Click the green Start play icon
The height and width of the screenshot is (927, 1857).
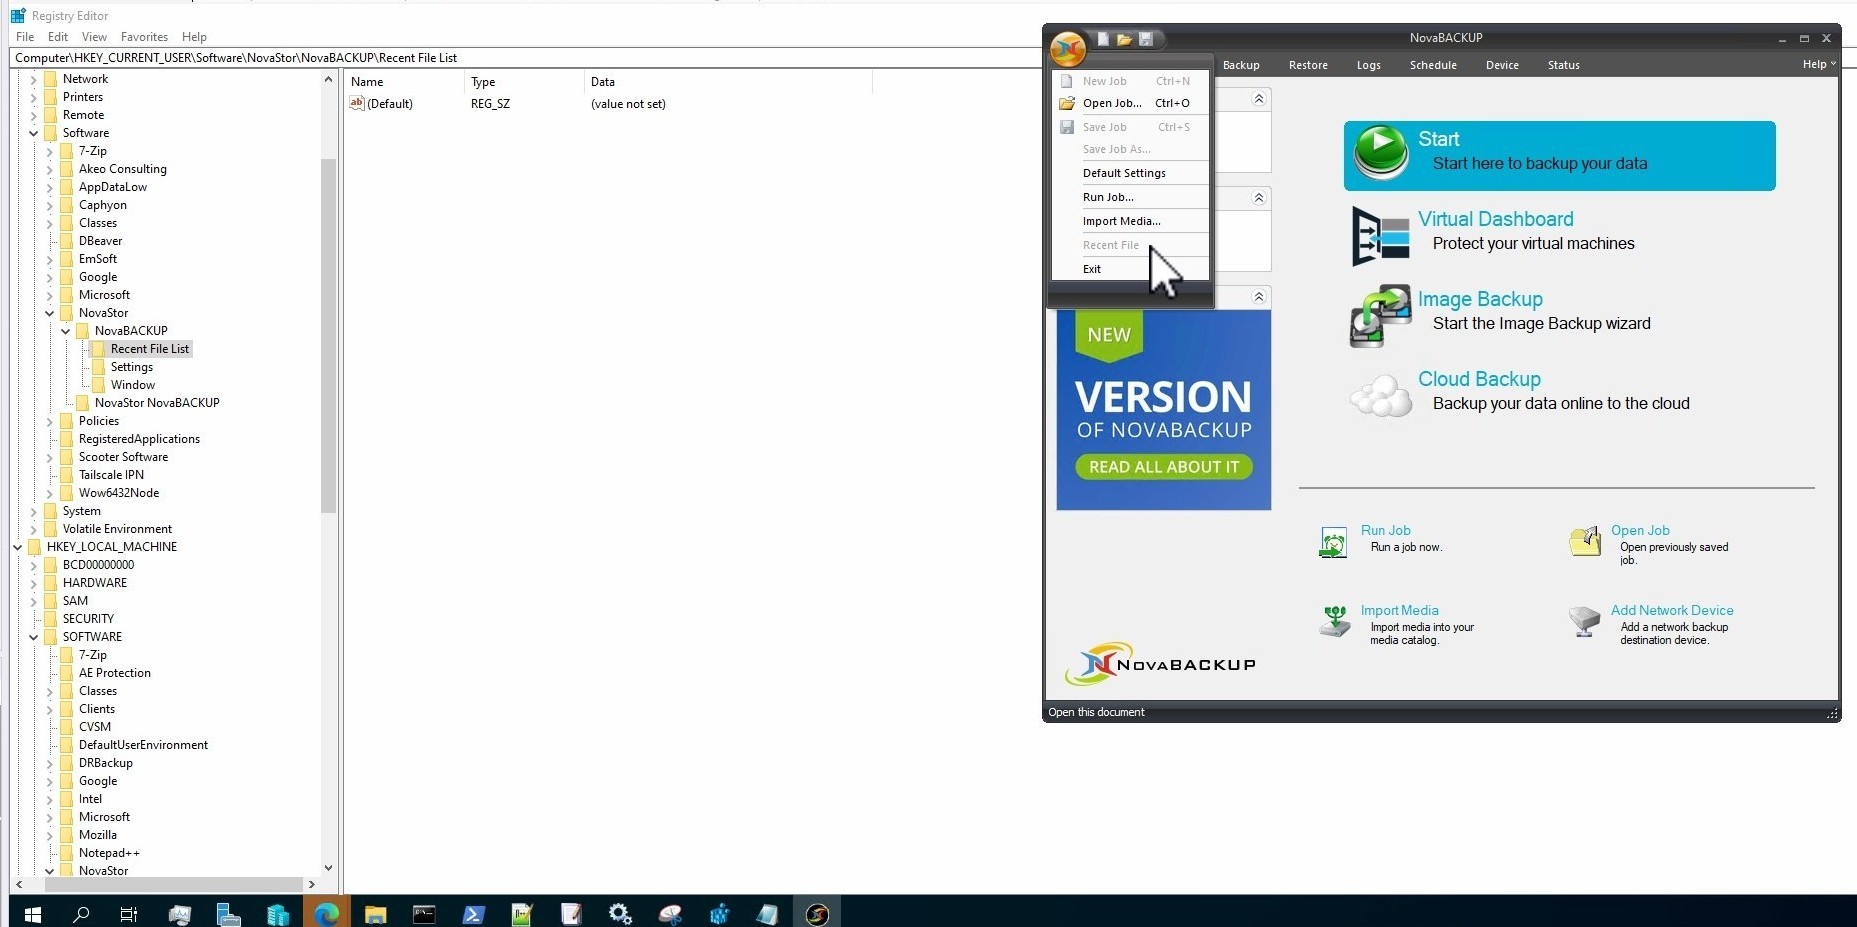coord(1381,152)
